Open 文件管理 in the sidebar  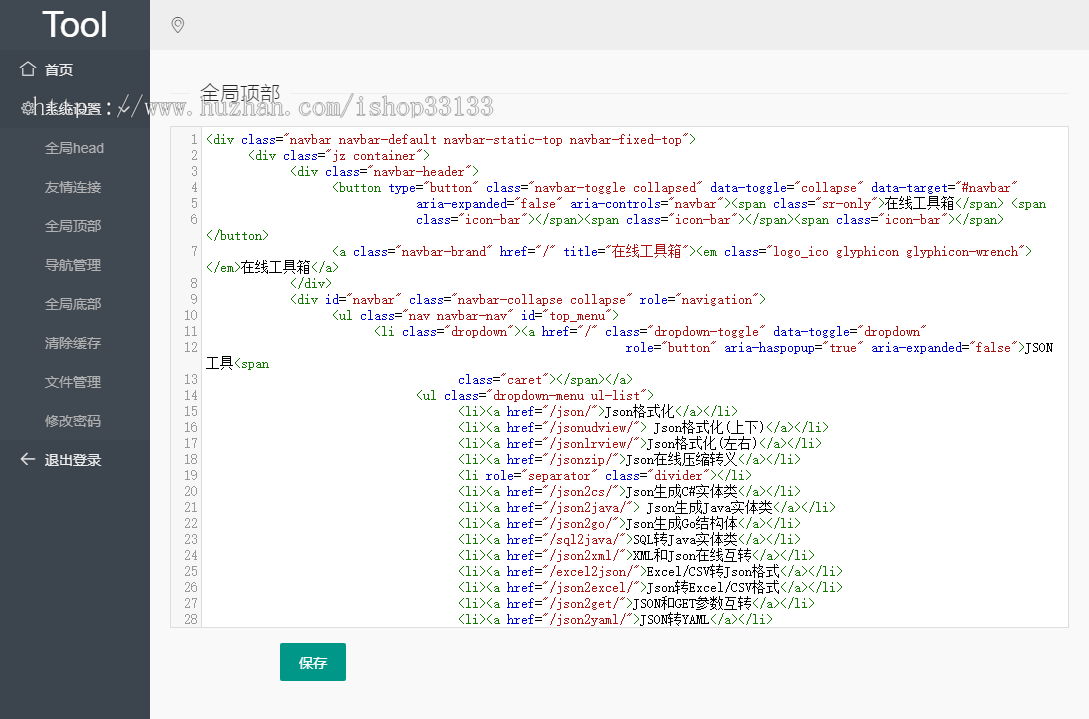coord(75,381)
